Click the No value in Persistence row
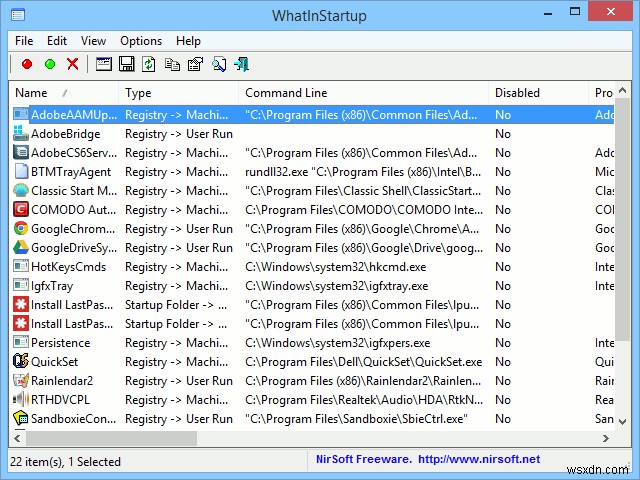Screen dimensions: 640x480 pyautogui.click(x=503, y=342)
